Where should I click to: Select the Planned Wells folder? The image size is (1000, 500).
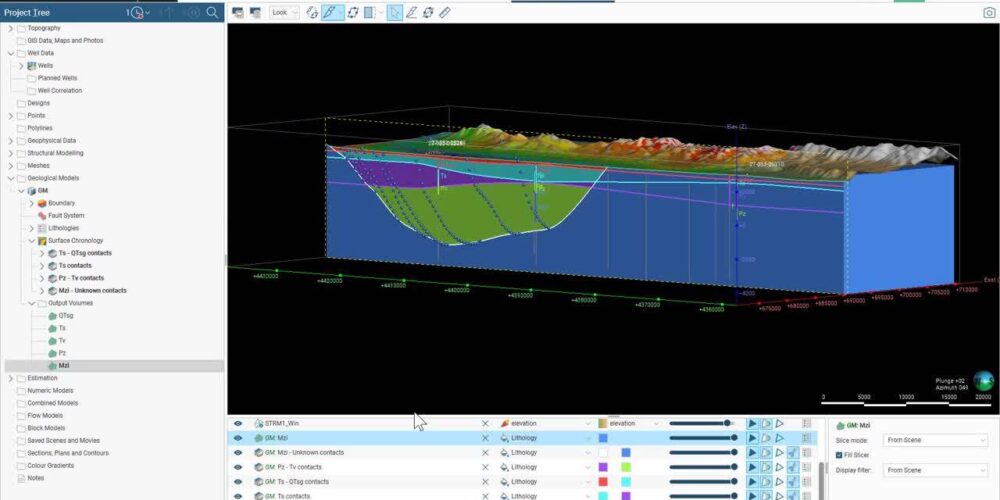tap(57, 78)
